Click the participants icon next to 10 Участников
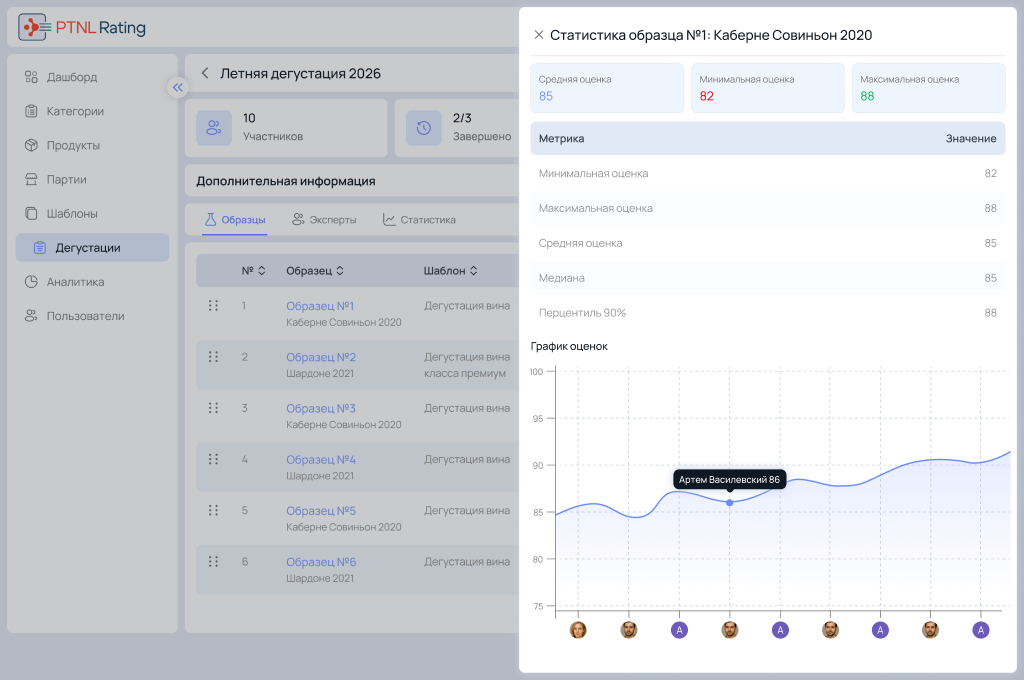 (x=214, y=128)
